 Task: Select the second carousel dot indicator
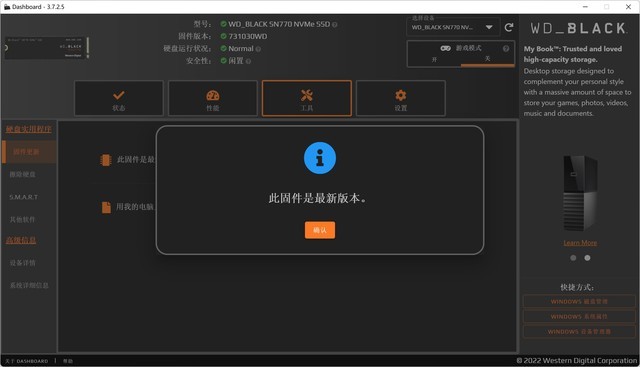point(587,258)
